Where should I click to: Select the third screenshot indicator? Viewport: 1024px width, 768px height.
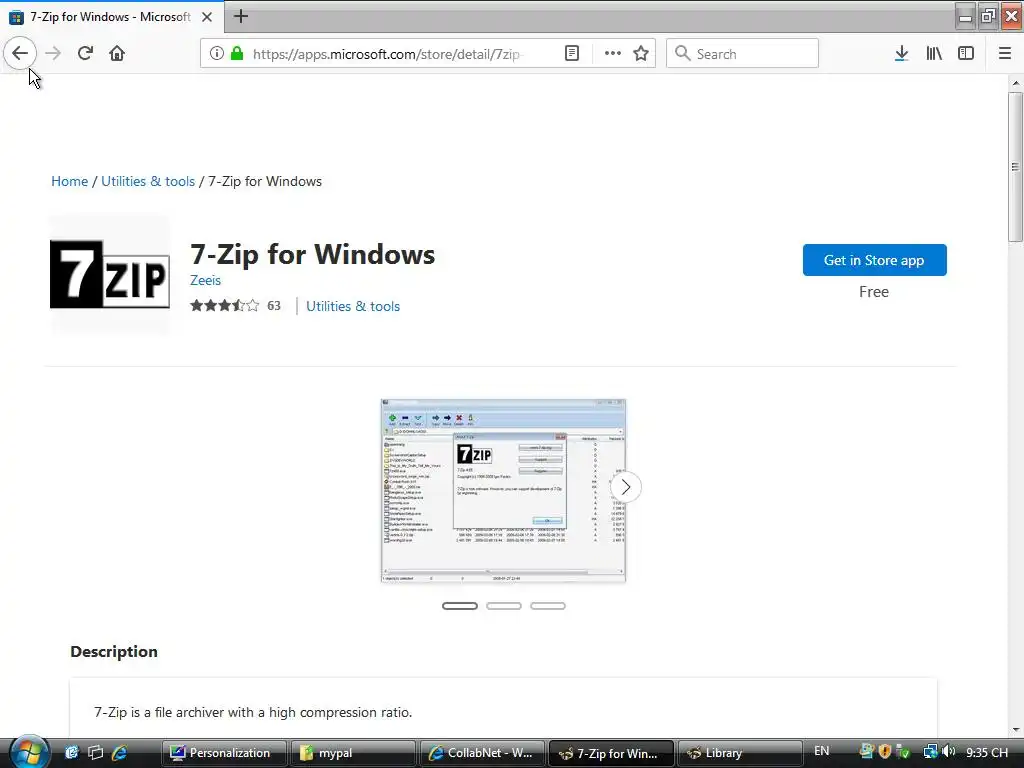click(x=547, y=606)
